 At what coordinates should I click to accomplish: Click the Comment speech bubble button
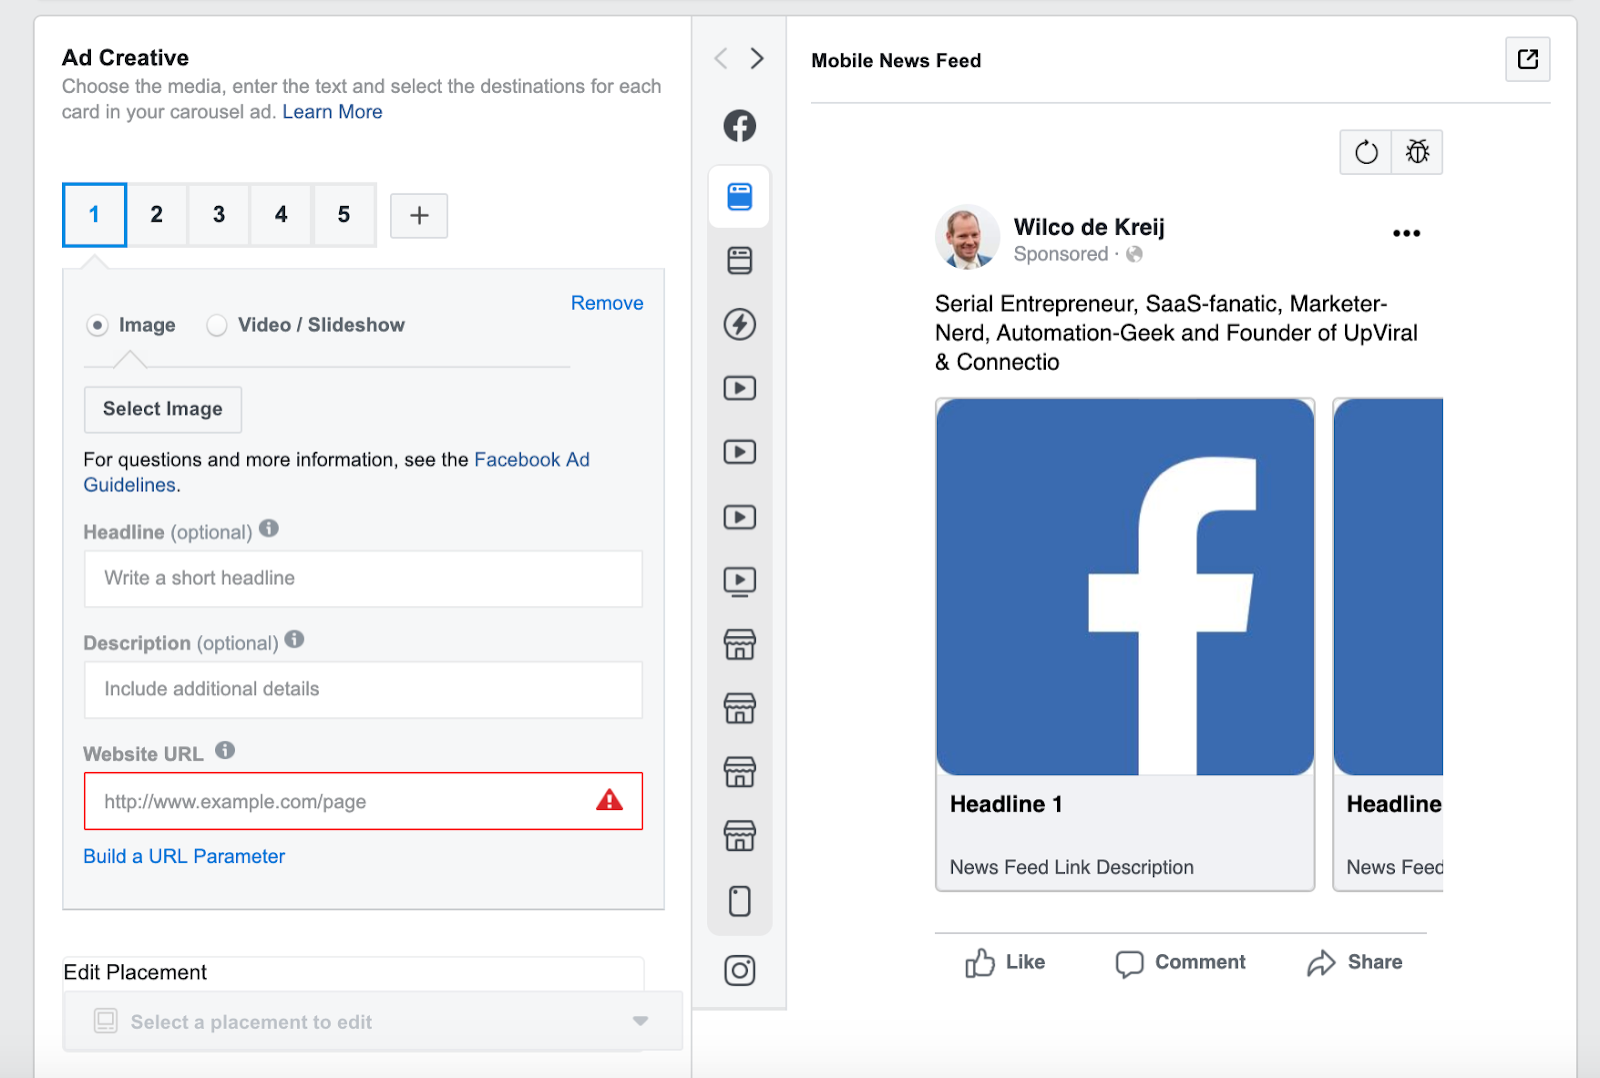pos(1181,962)
